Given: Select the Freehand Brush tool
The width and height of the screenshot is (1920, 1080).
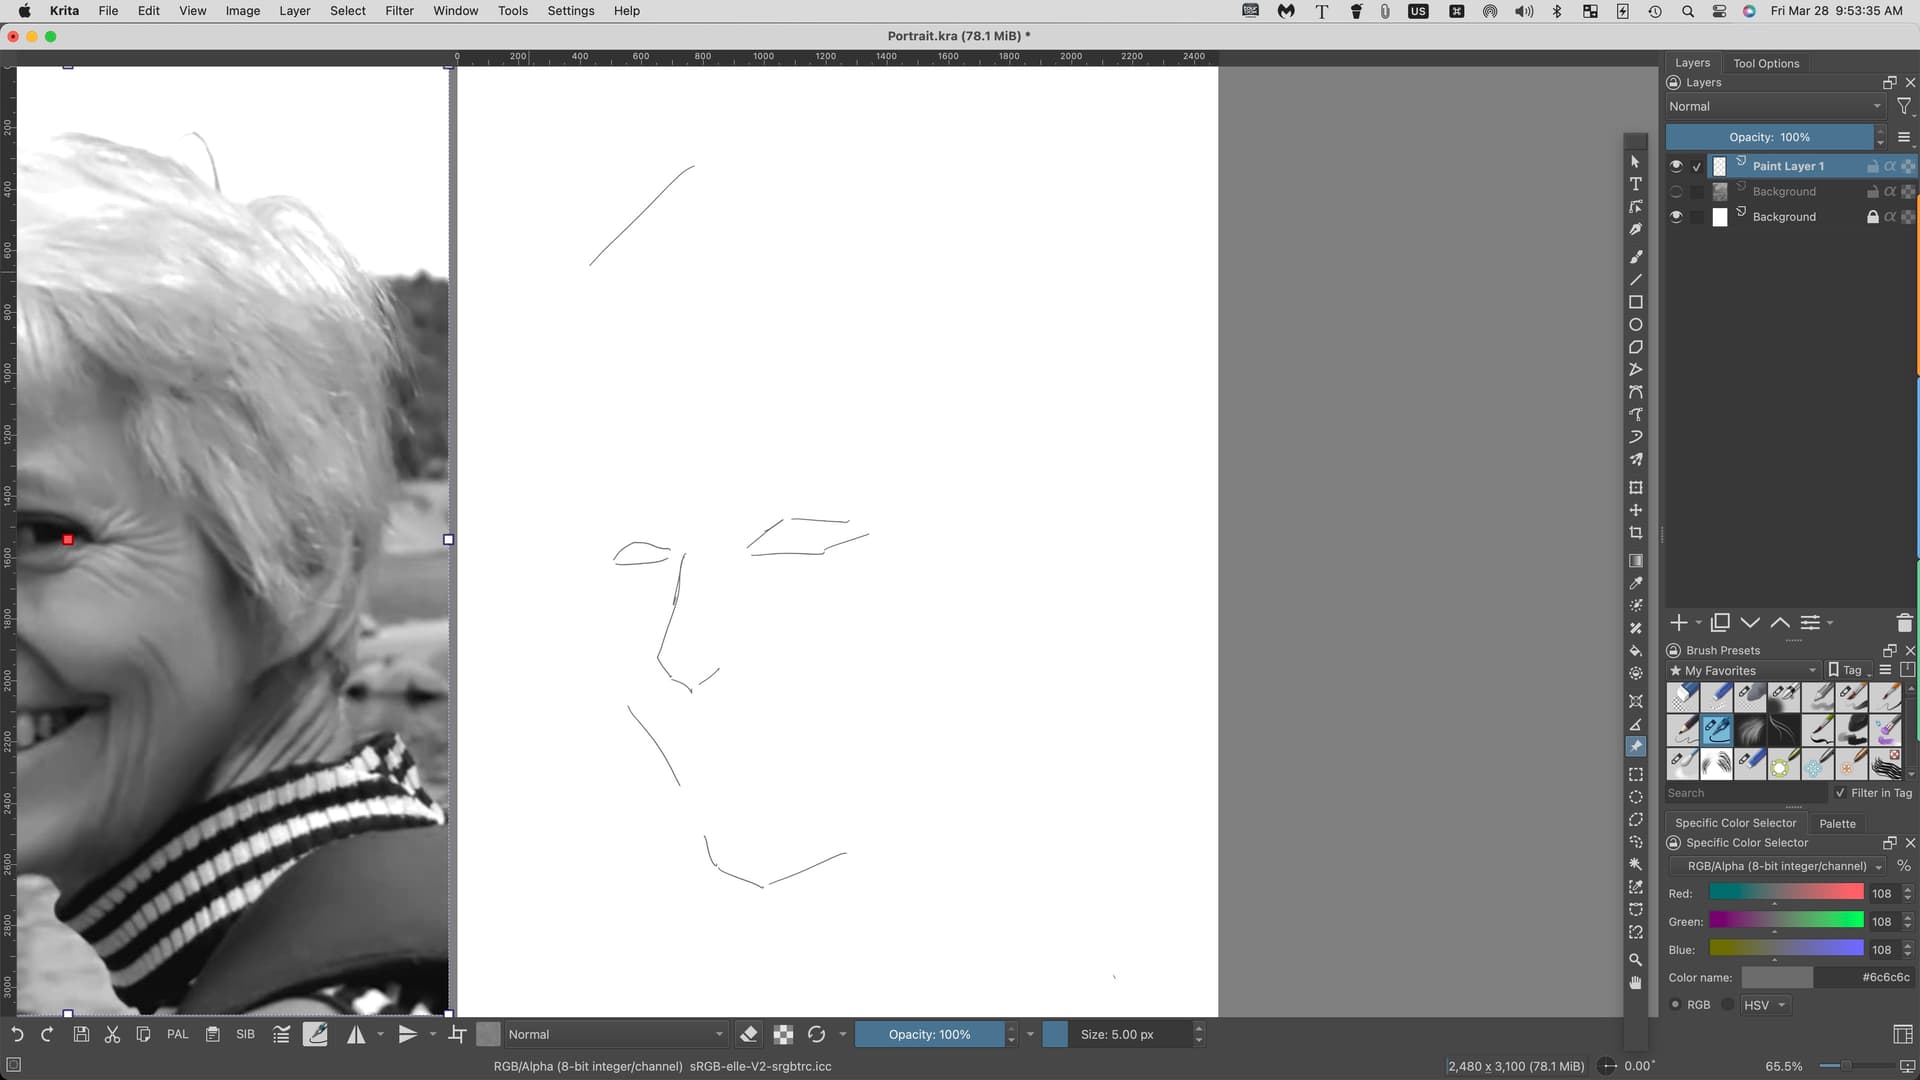Looking at the screenshot, I should click(1636, 257).
